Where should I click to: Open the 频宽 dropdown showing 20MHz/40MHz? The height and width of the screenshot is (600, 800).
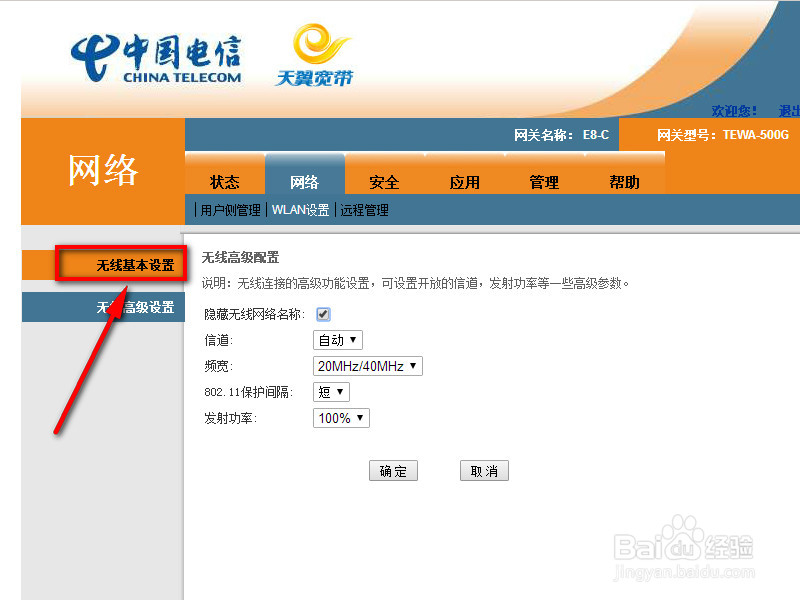[x=368, y=366]
